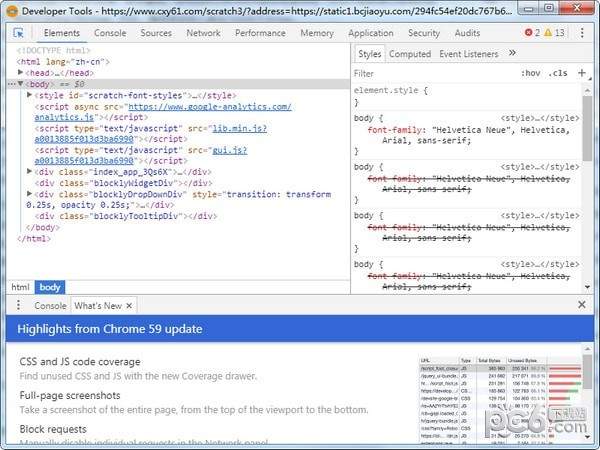600x450 pixels.
Task: Click the Styles Filter input field
Action: 430,73
